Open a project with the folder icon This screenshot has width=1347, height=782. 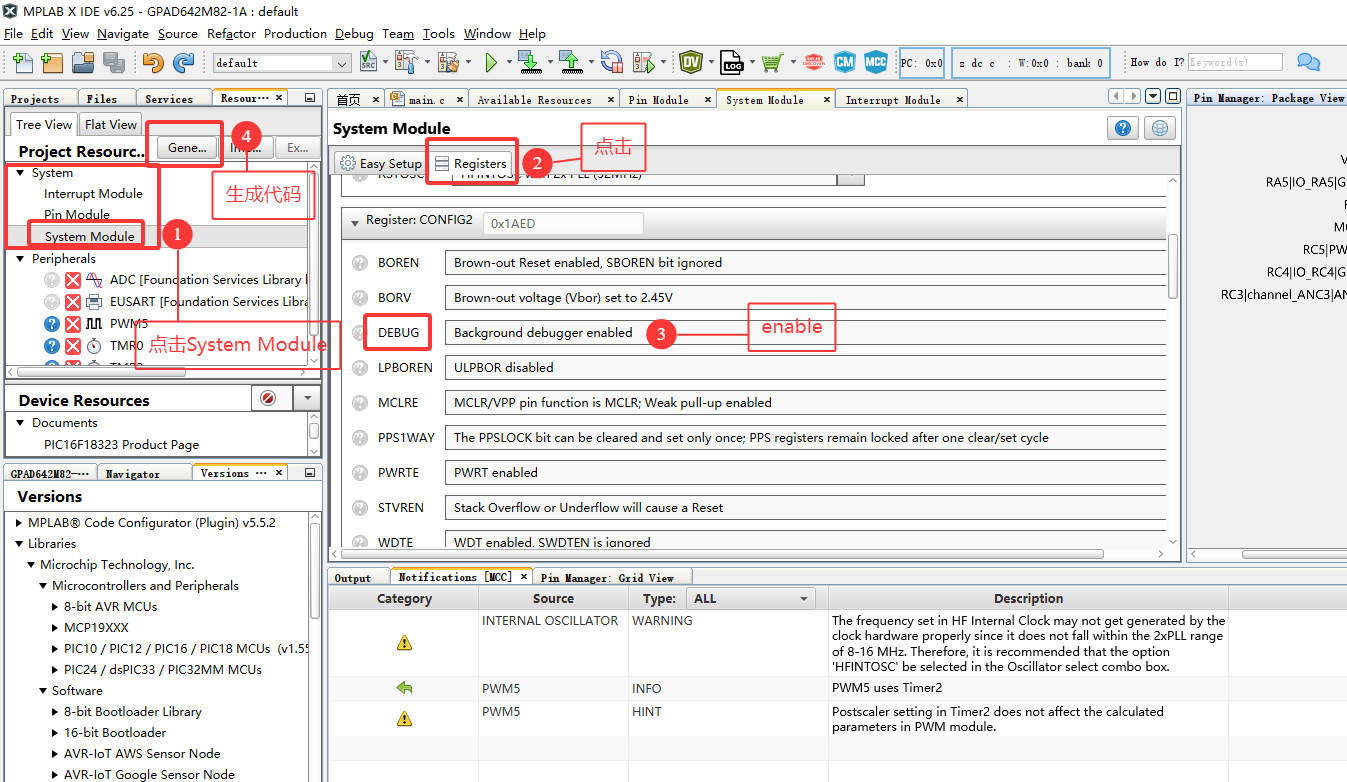(82, 62)
